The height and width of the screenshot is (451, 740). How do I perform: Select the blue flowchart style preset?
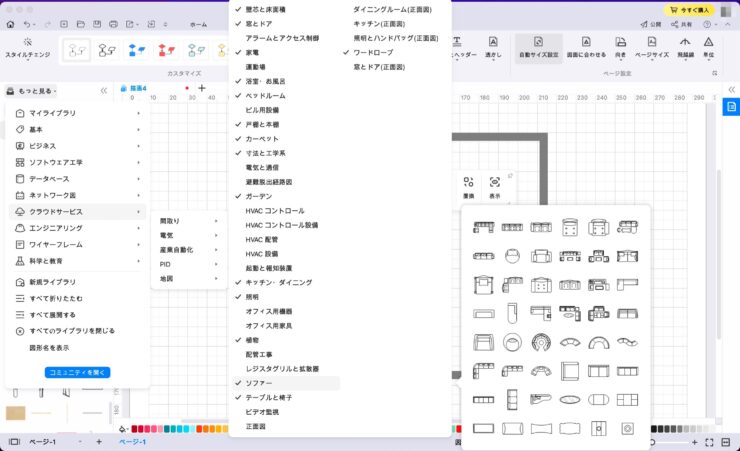138,49
